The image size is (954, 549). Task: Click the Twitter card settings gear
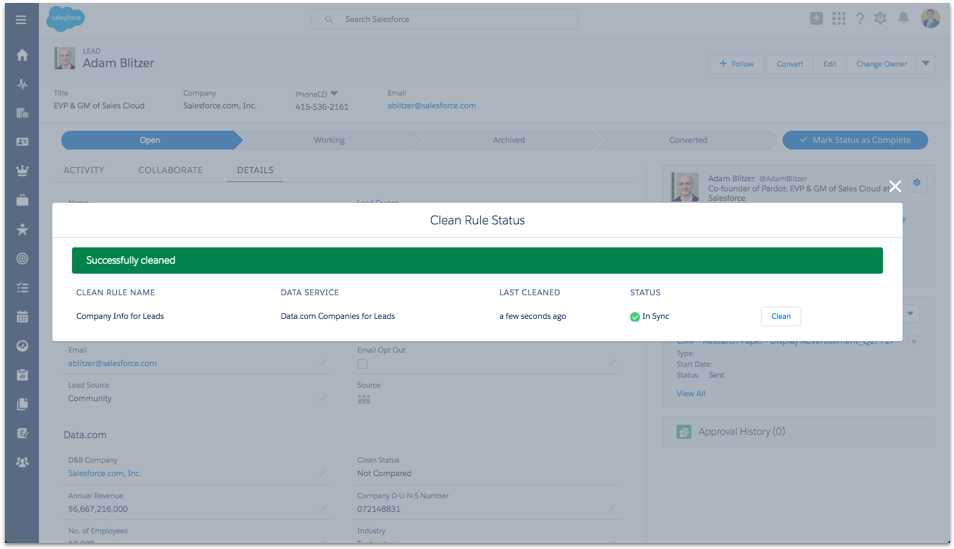coord(917,183)
